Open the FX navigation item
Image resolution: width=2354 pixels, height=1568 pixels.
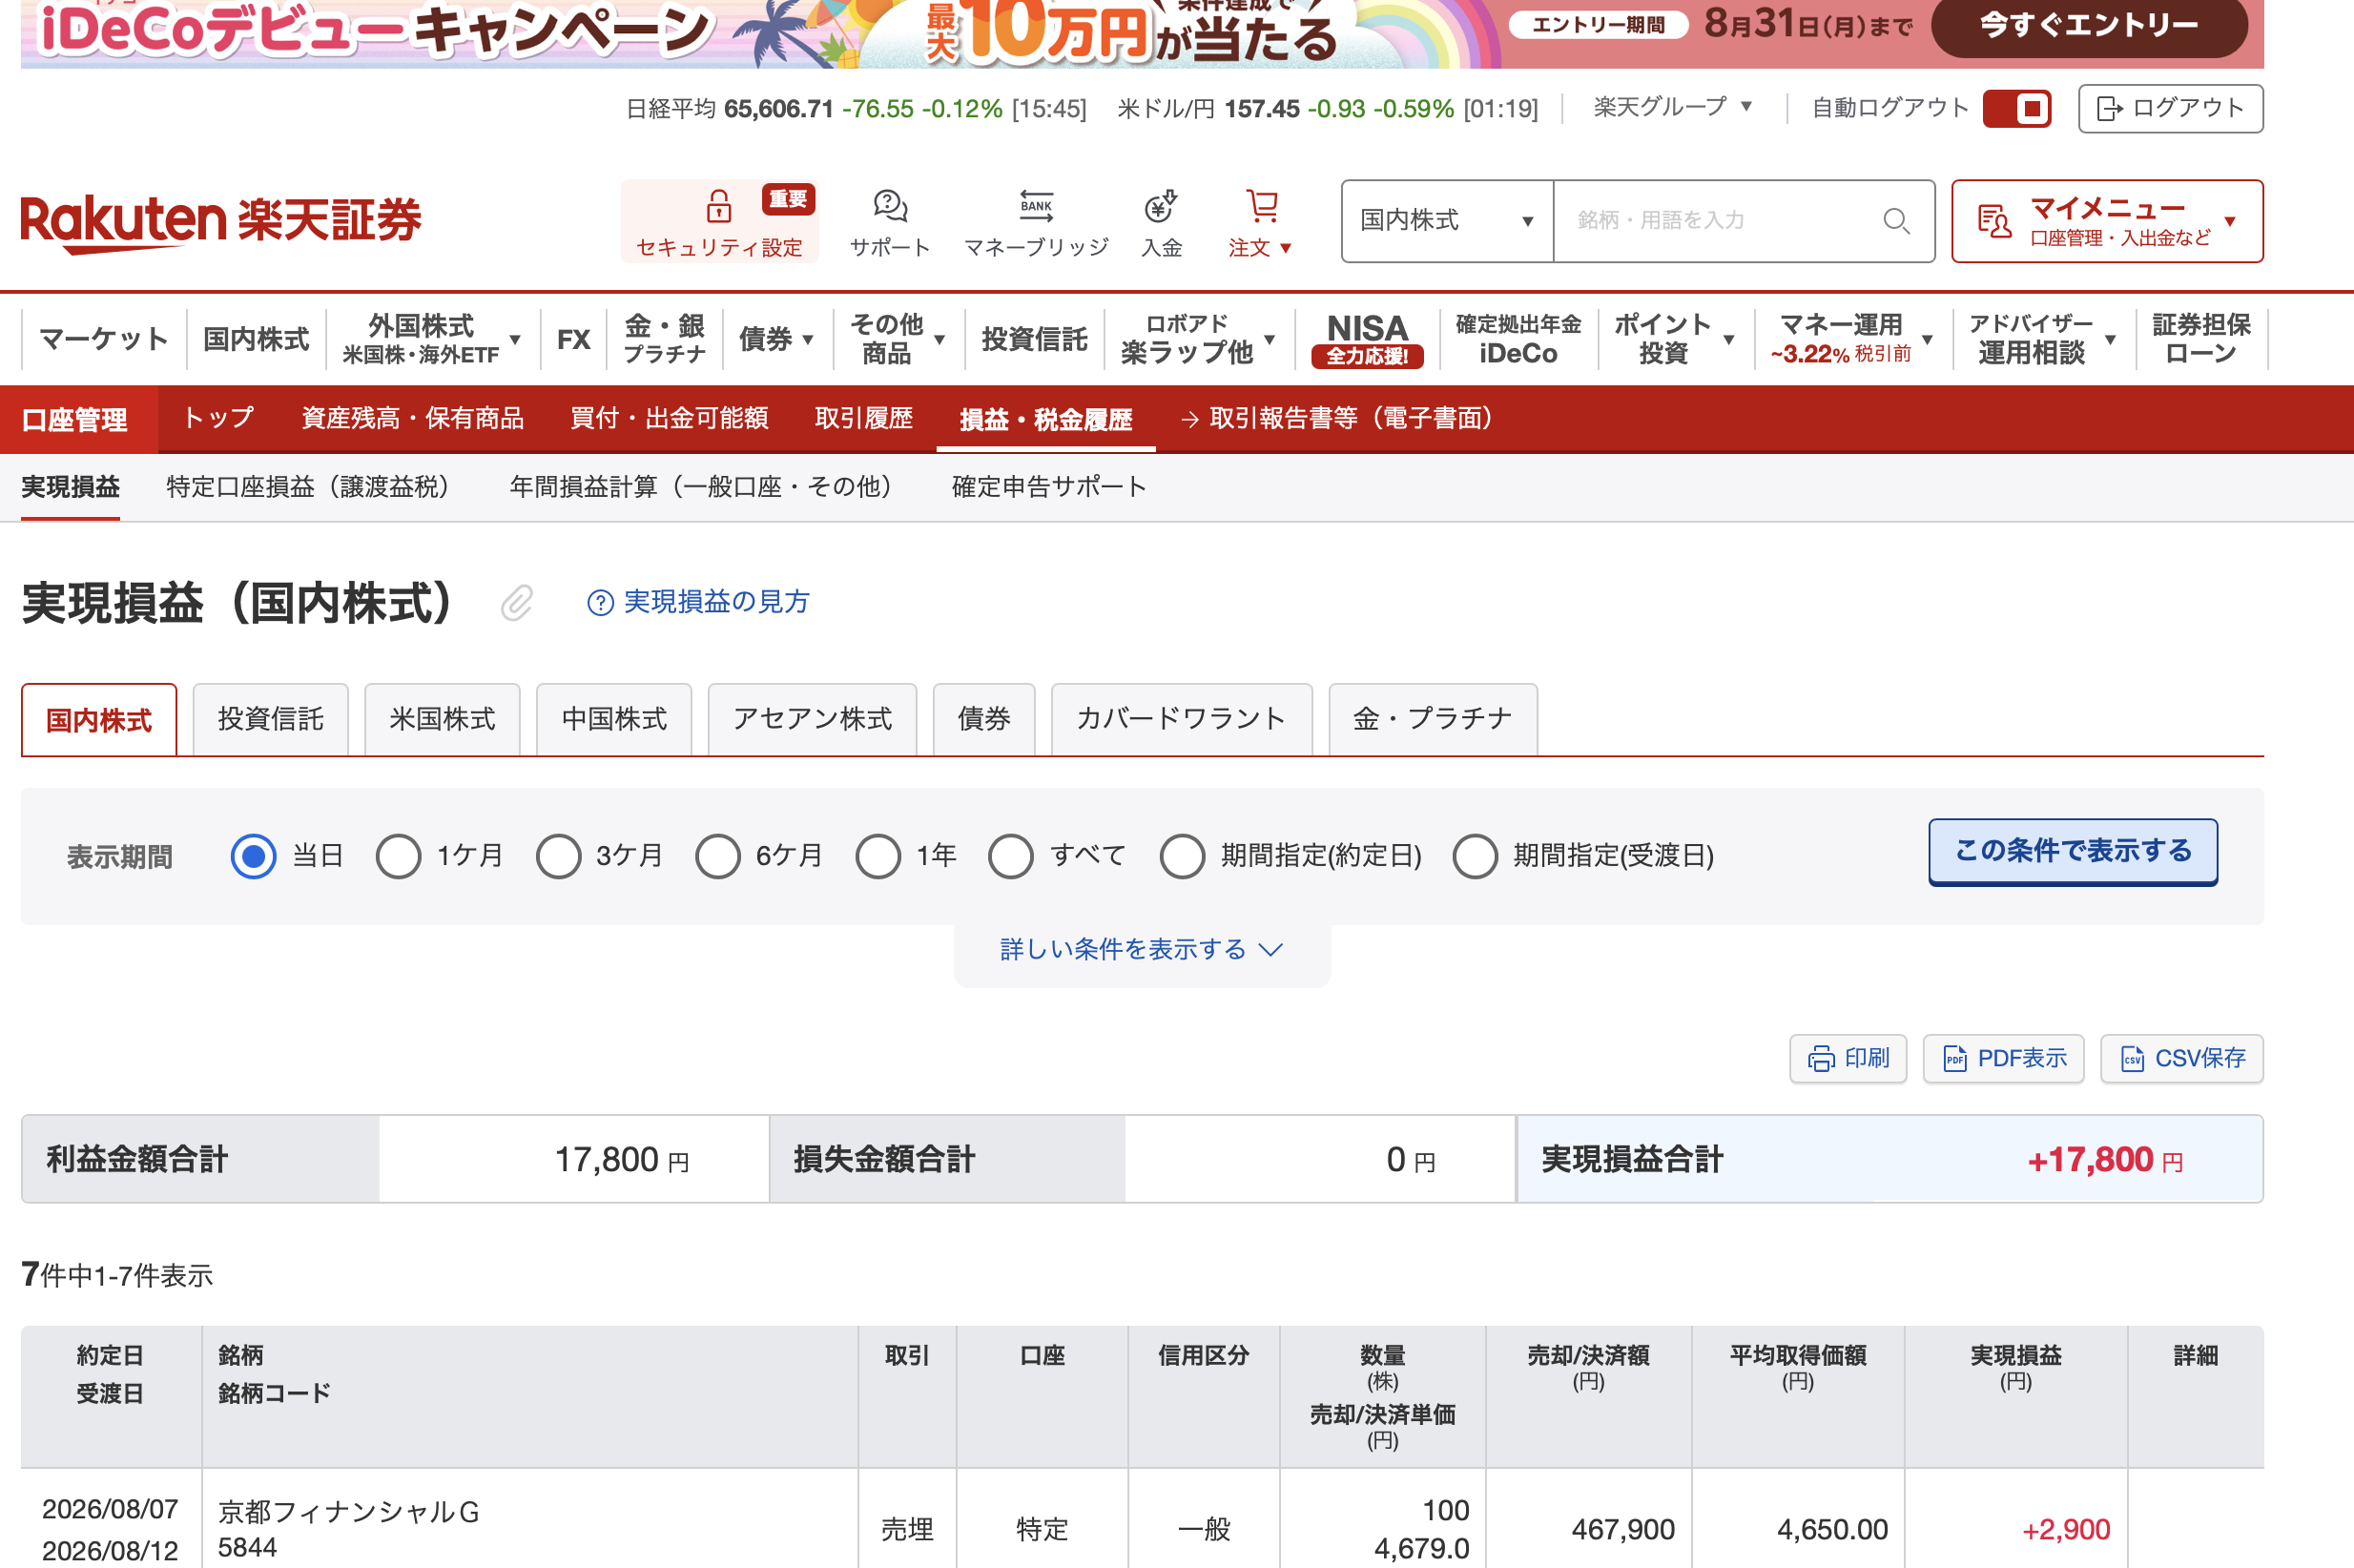coord(573,339)
